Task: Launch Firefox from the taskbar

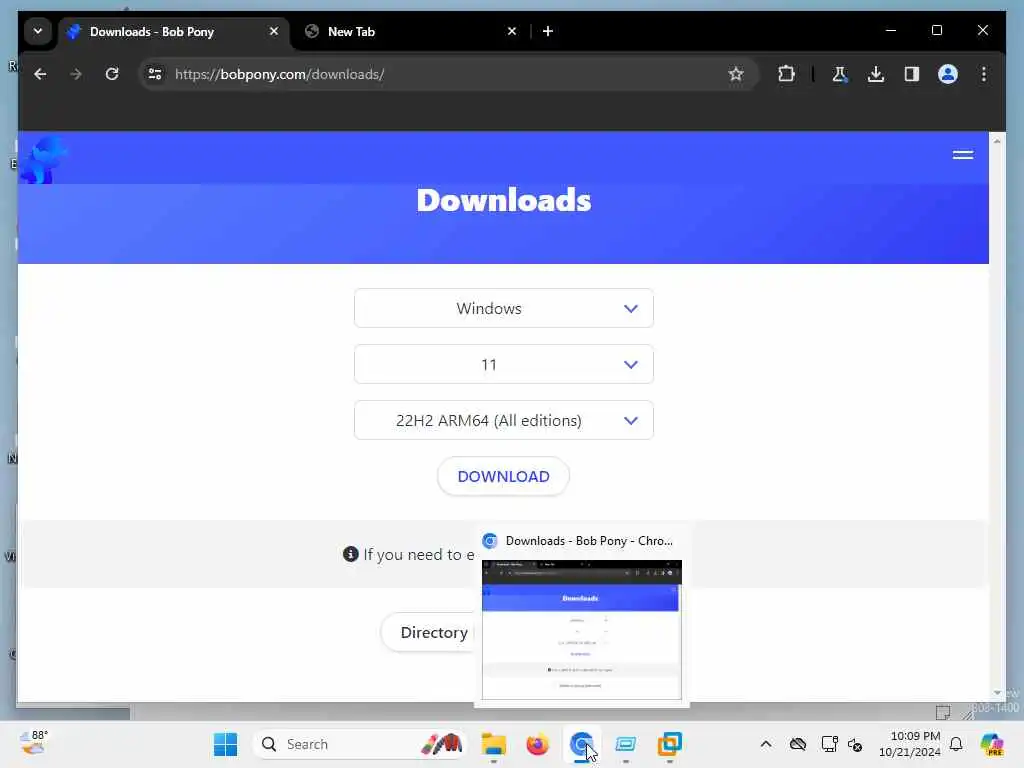Action: point(537,744)
